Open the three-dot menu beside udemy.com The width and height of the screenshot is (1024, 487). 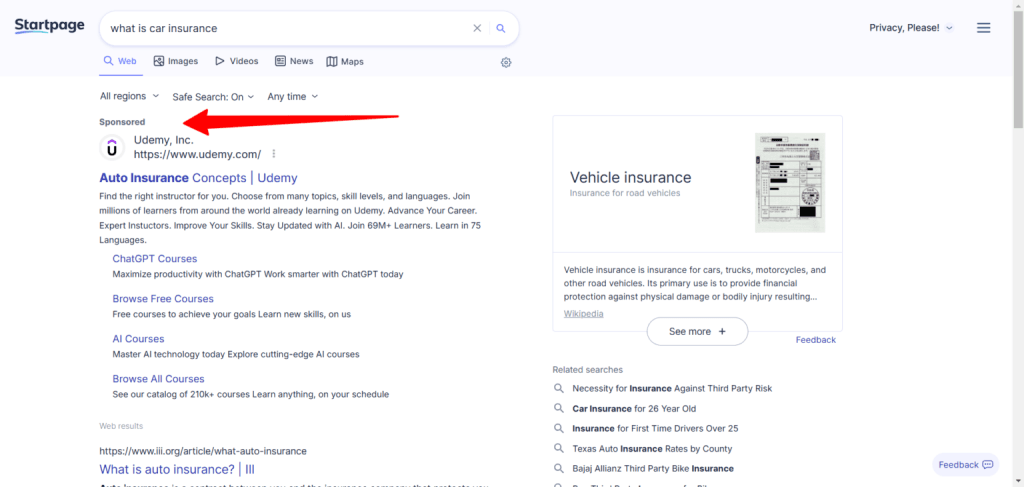point(274,154)
